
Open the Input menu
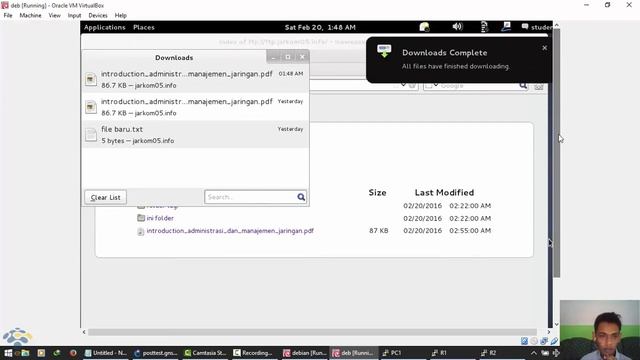point(74,16)
